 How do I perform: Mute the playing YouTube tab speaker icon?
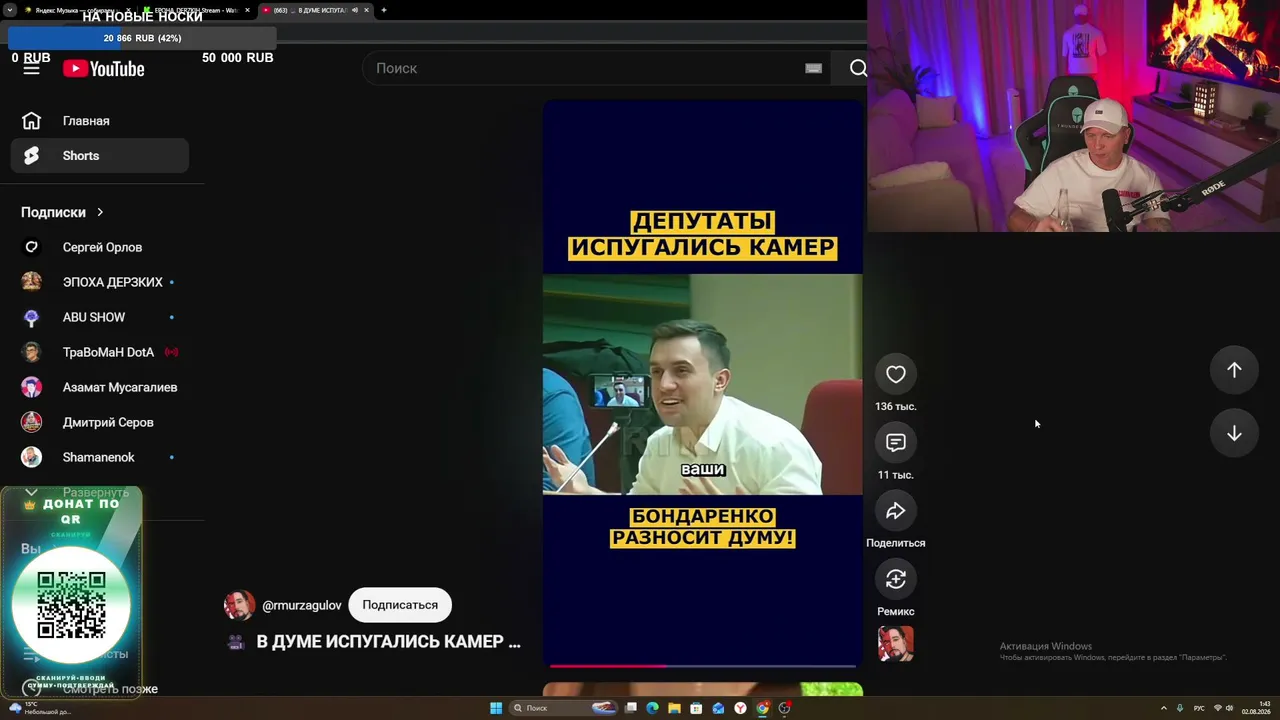[354, 10]
